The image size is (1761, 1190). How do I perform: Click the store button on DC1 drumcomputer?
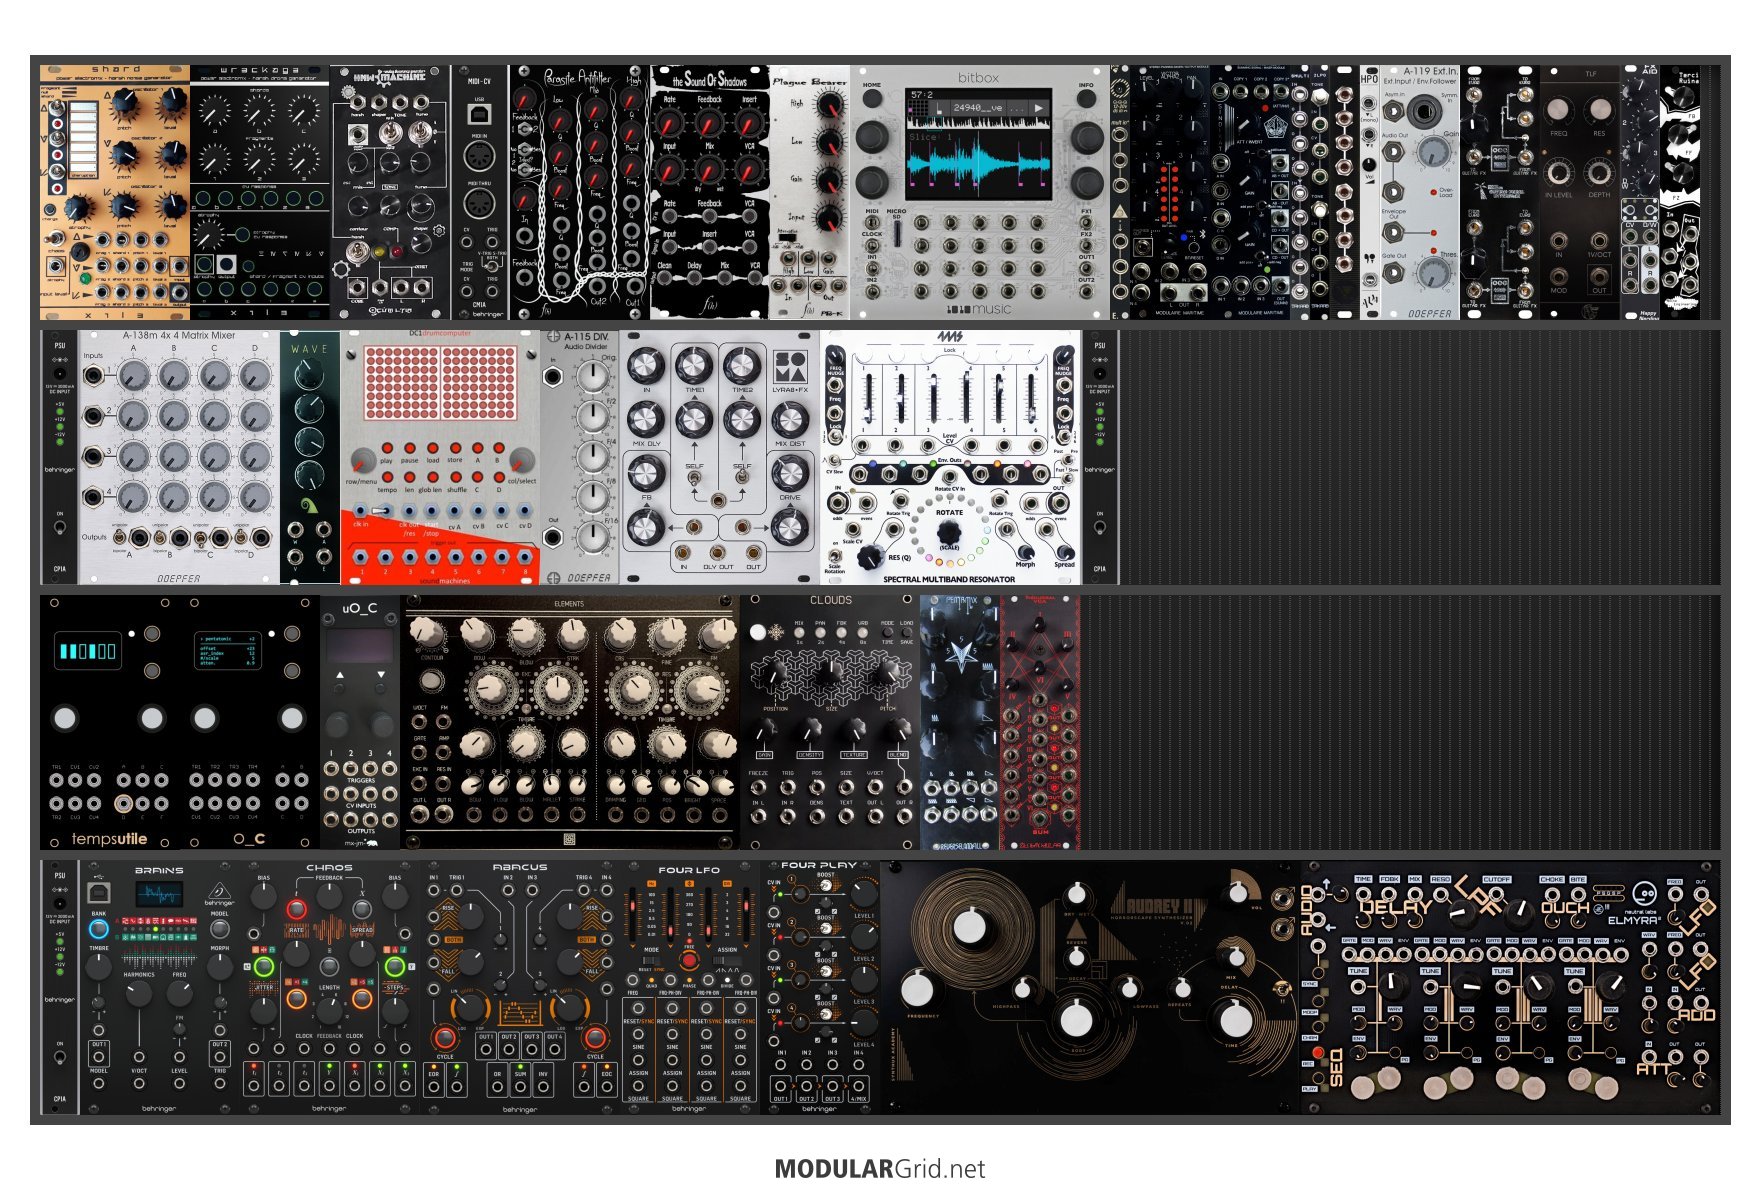455,448
